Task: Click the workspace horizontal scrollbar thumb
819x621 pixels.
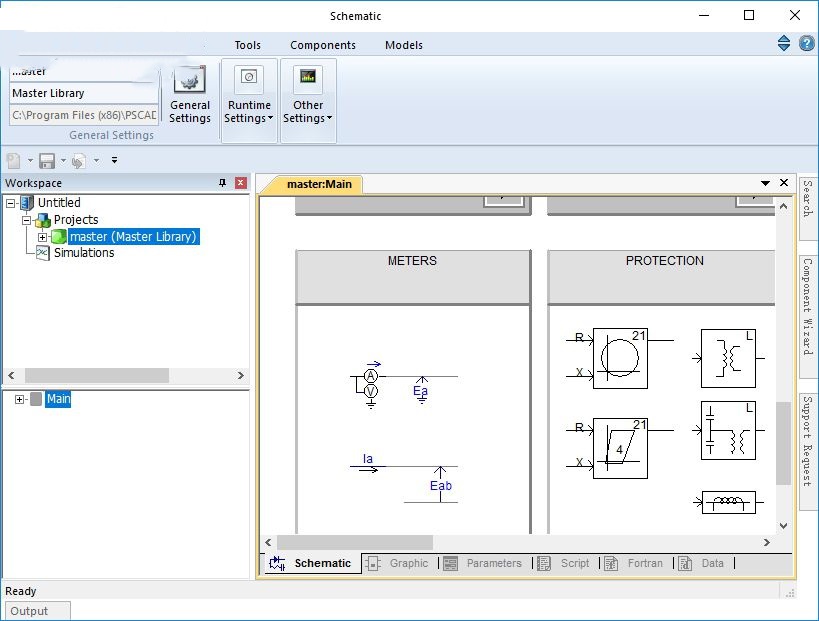Action: (x=97, y=375)
